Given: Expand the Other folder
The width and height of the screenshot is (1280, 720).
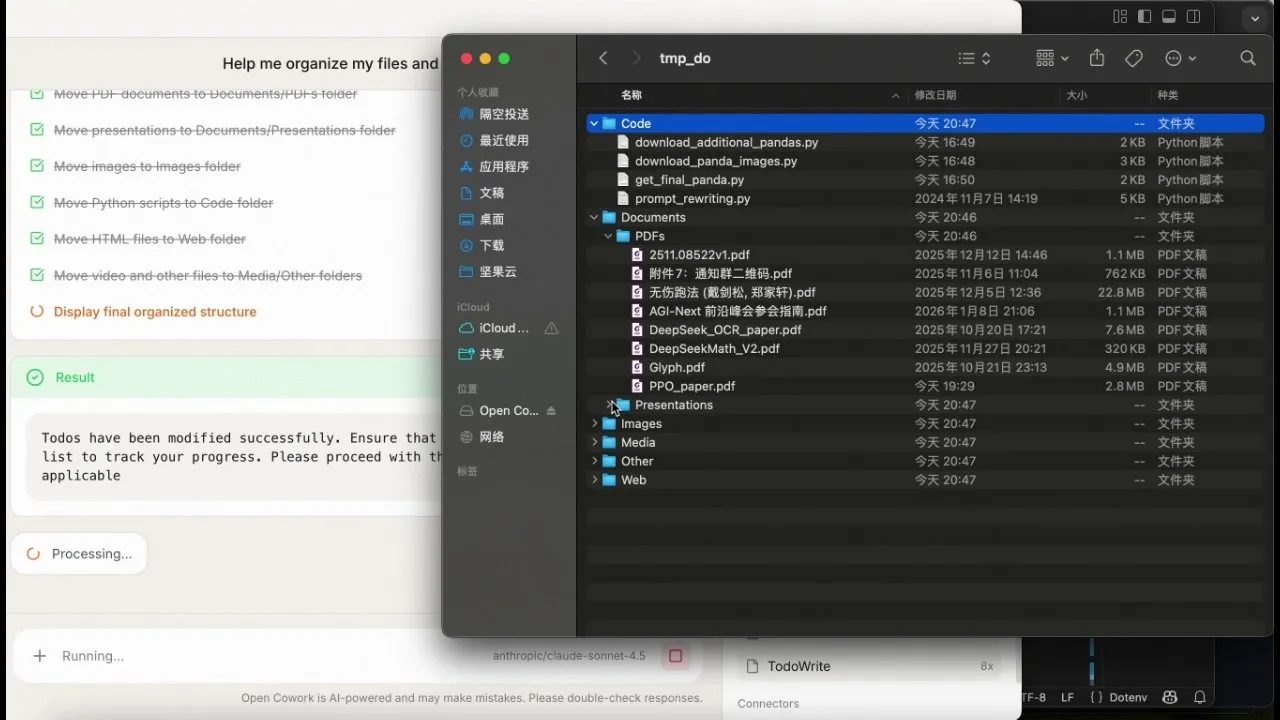Looking at the screenshot, I should [594, 461].
